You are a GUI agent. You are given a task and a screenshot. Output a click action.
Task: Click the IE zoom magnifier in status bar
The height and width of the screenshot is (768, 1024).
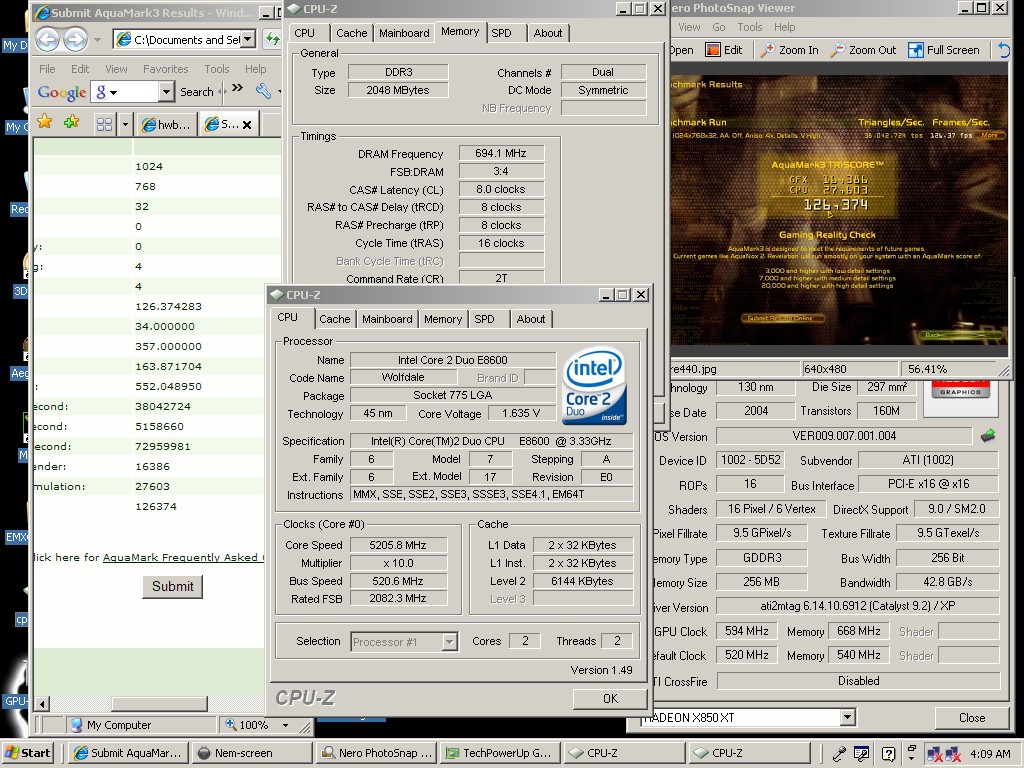point(231,724)
